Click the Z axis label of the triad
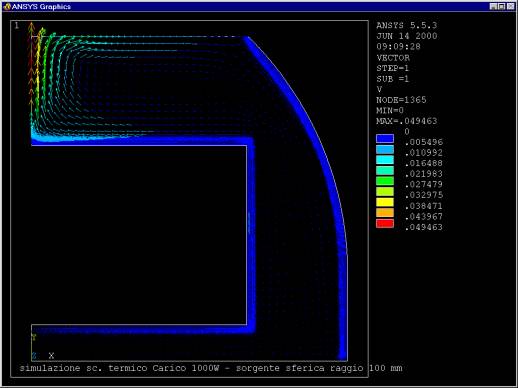Image resolution: width=518 pixels, height=388 pixels. point(34,356)
